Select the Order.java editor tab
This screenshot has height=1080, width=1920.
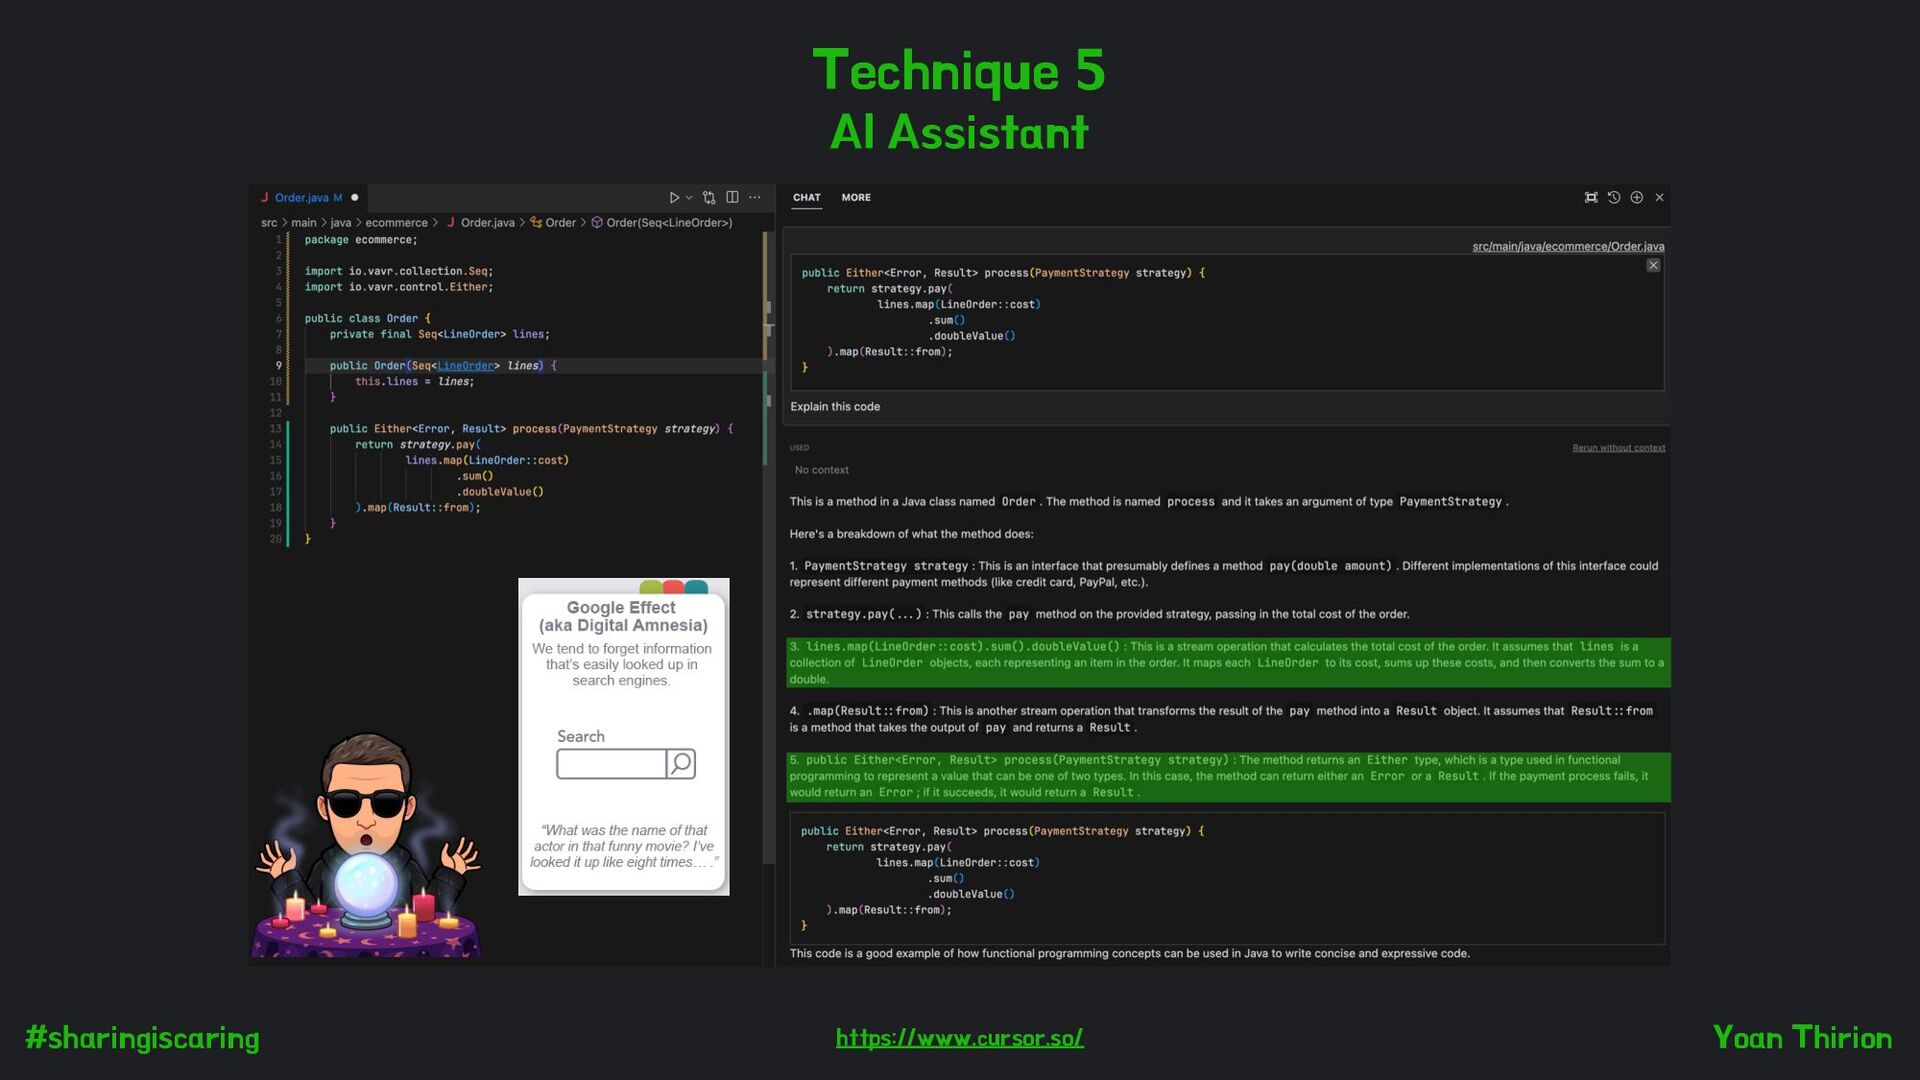(307, 198)
